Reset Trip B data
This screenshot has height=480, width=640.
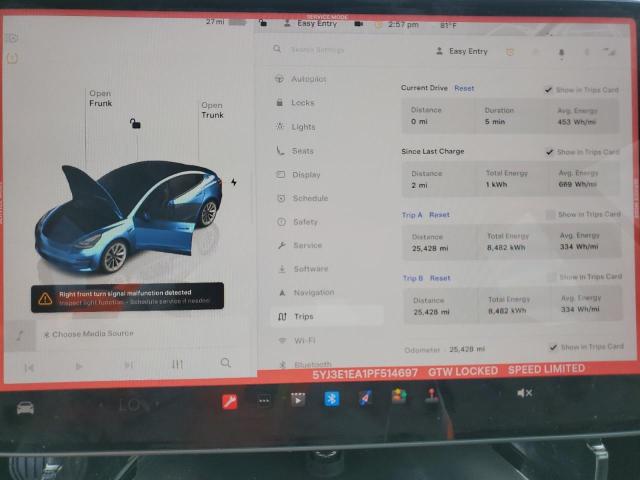(x=440, y=278)
